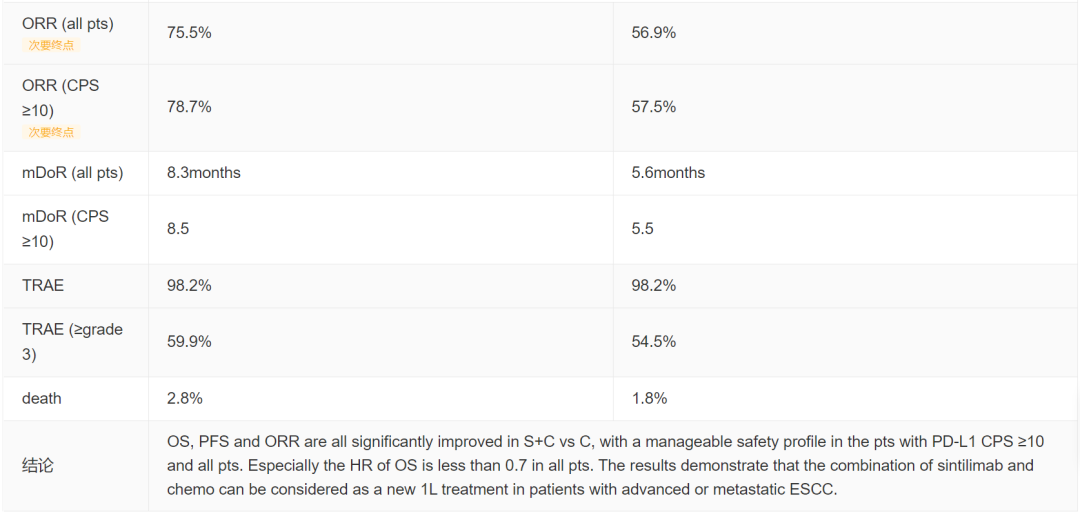Click the 8.5 mDoR value
The width and height of the screenshot is (1080, 514).
[x=178, y=229]
